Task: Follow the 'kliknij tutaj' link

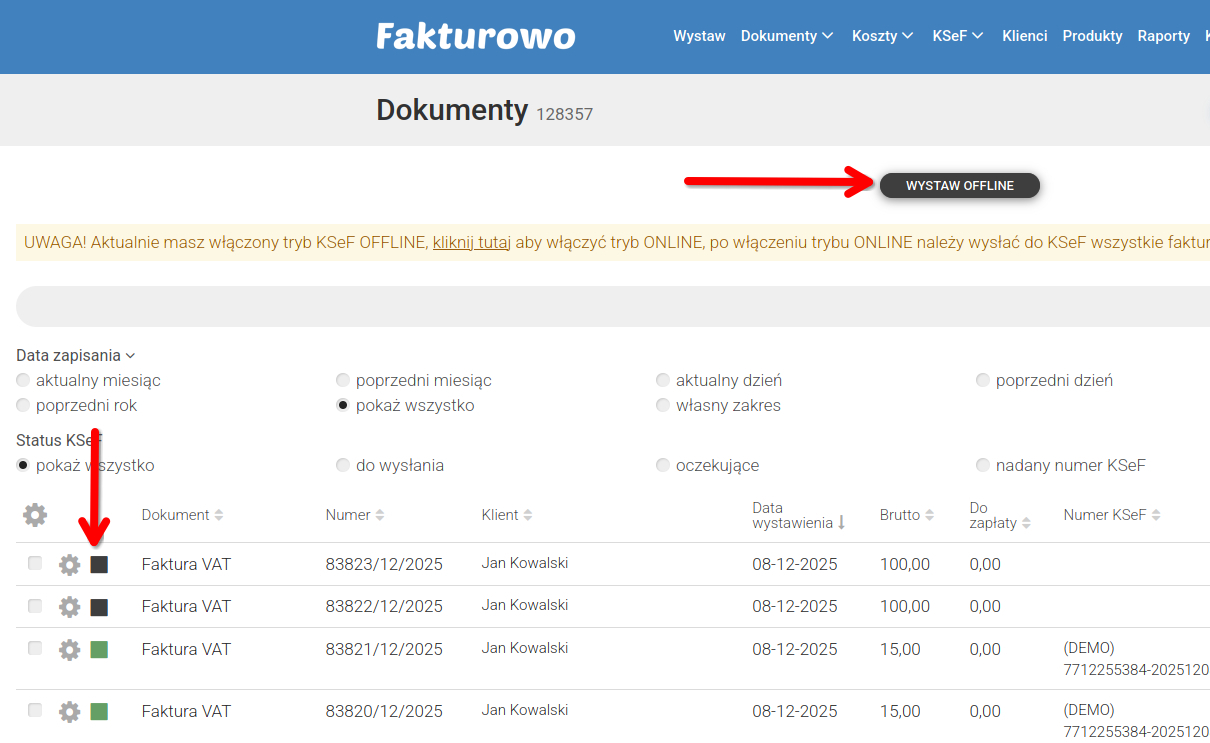Action: (x=471, y=242)
